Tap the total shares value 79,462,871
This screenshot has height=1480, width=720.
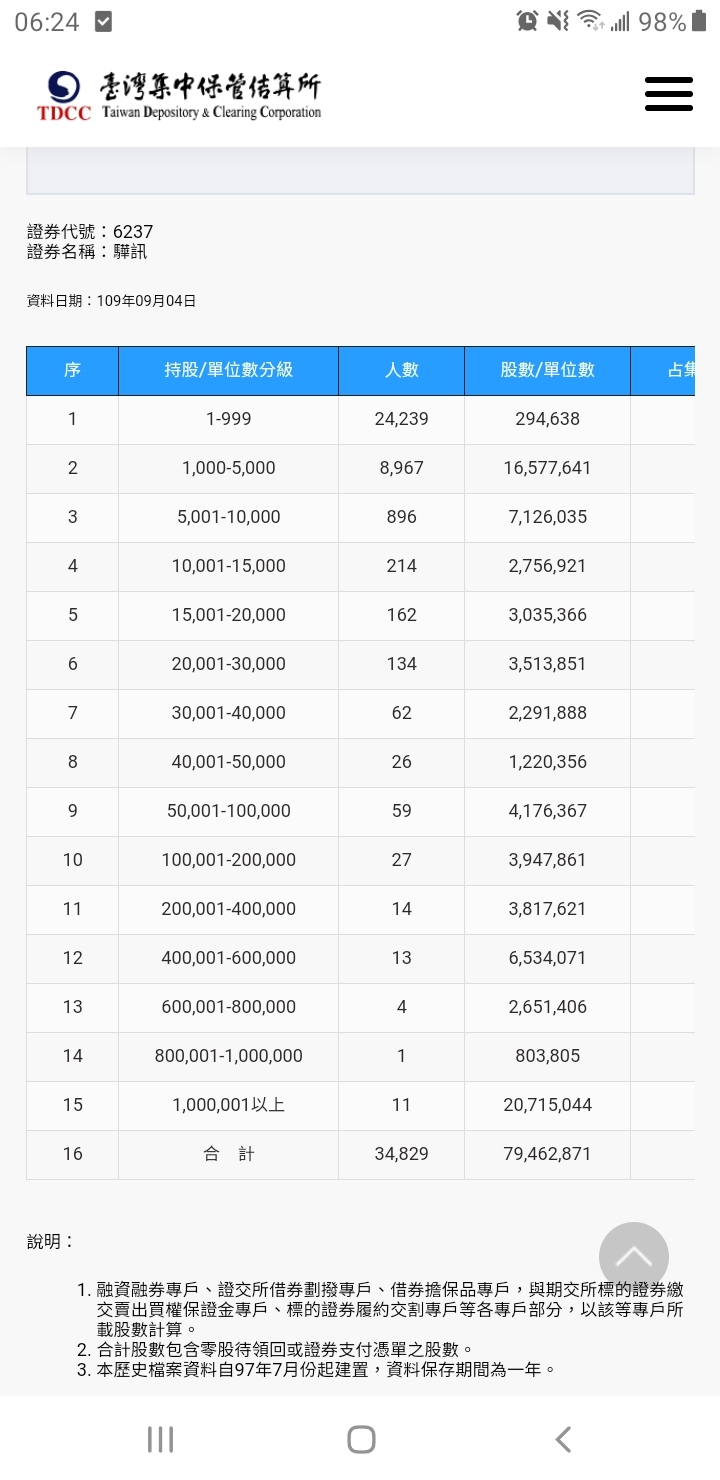point(547,1154)
